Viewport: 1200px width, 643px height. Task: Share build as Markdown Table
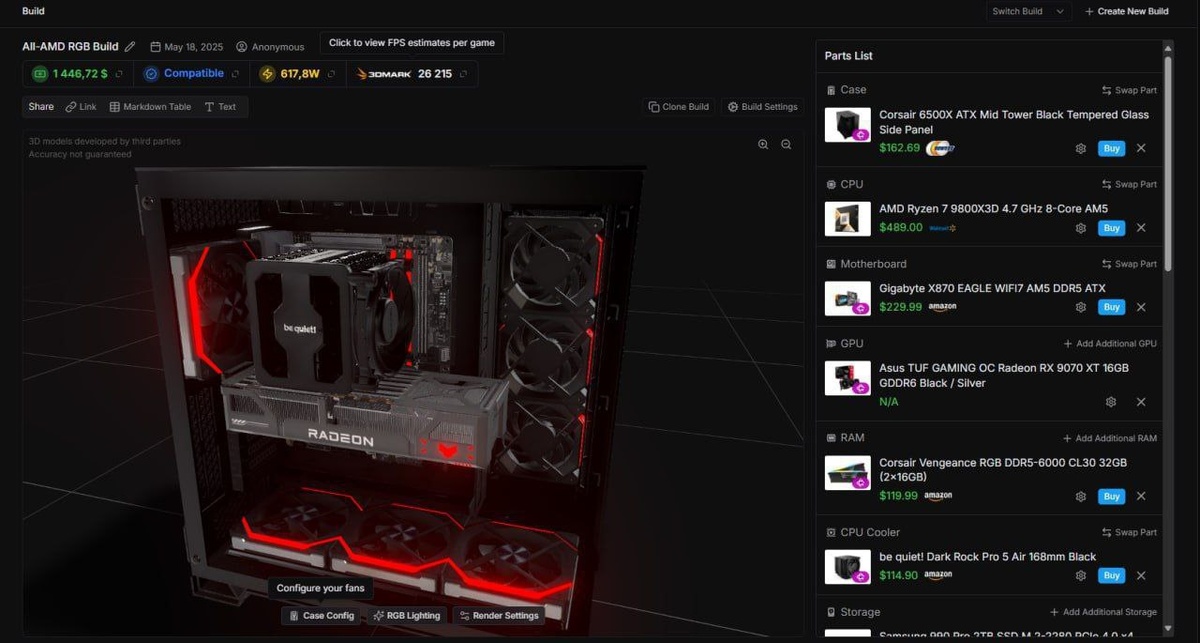click(150, 107)
